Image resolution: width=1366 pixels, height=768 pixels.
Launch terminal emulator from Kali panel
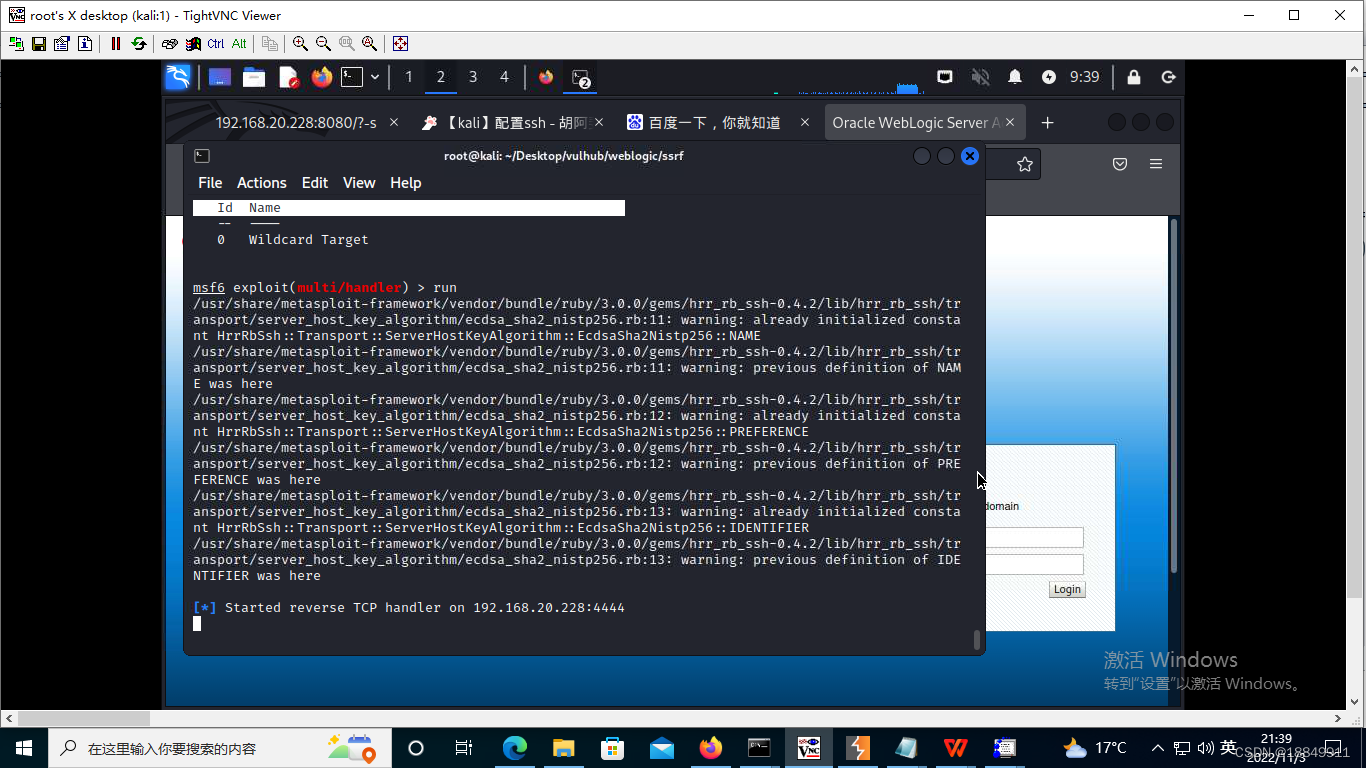351,77
